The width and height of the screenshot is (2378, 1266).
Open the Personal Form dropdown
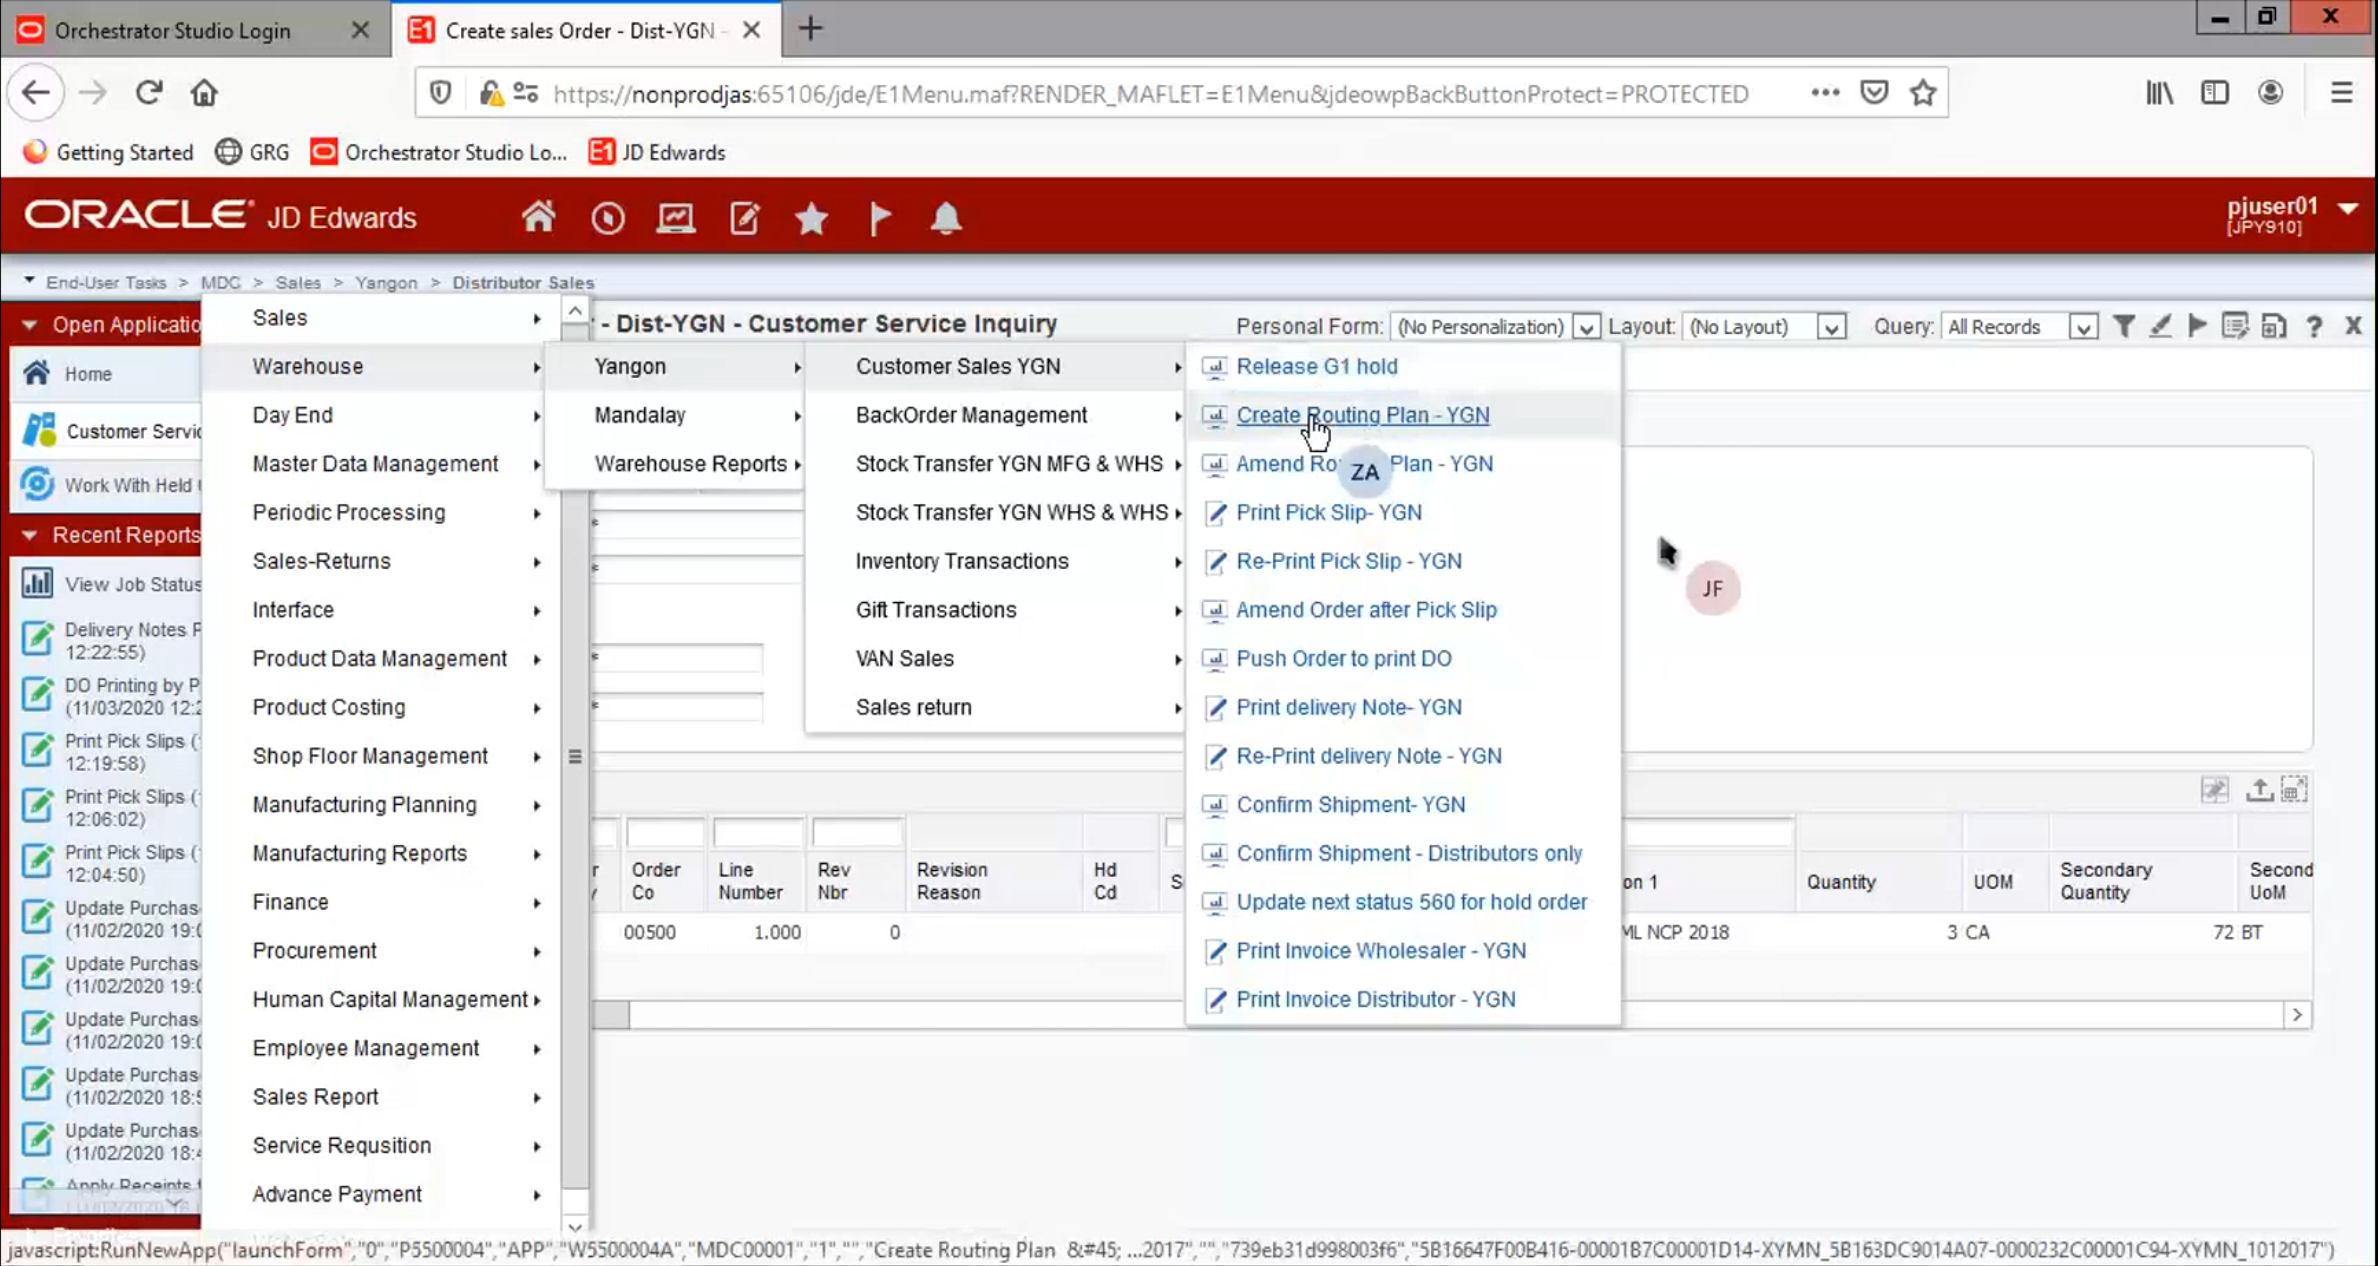coord(1585,327)
